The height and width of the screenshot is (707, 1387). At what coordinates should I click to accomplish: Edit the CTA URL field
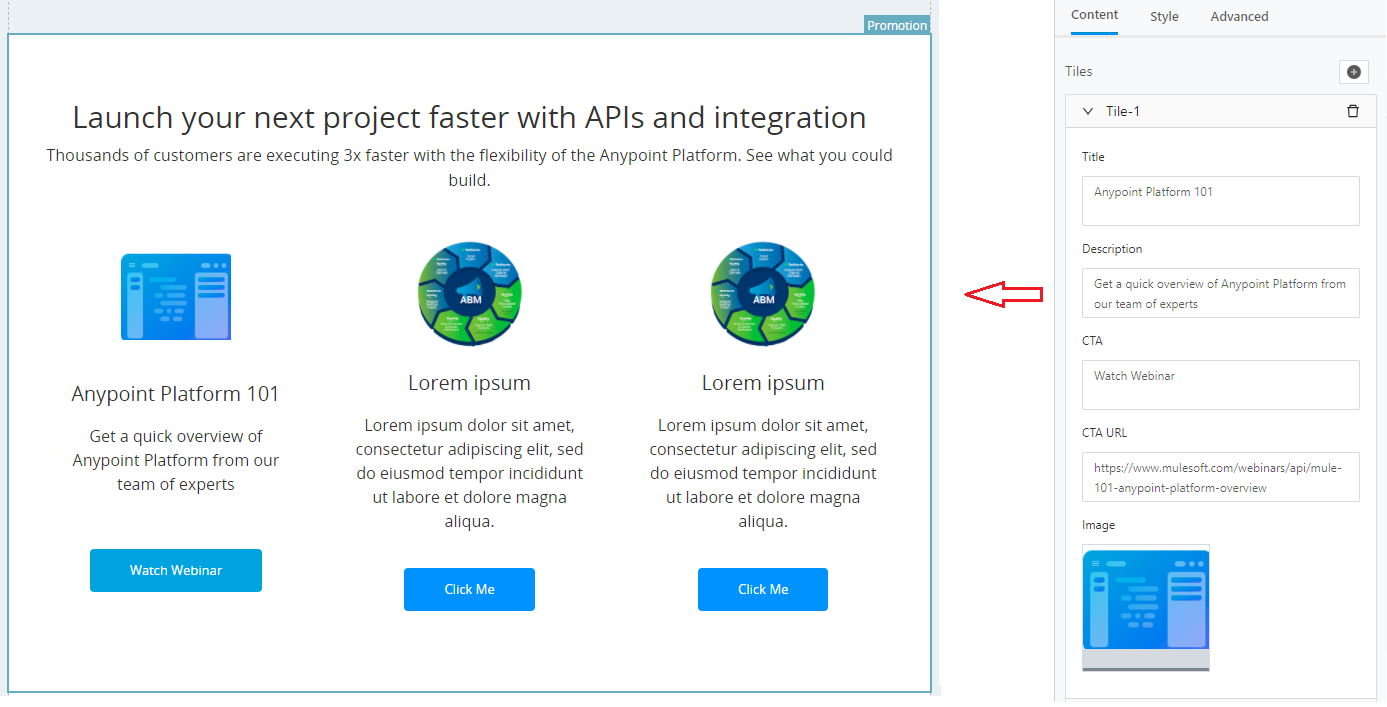[x=1220, y=477]
